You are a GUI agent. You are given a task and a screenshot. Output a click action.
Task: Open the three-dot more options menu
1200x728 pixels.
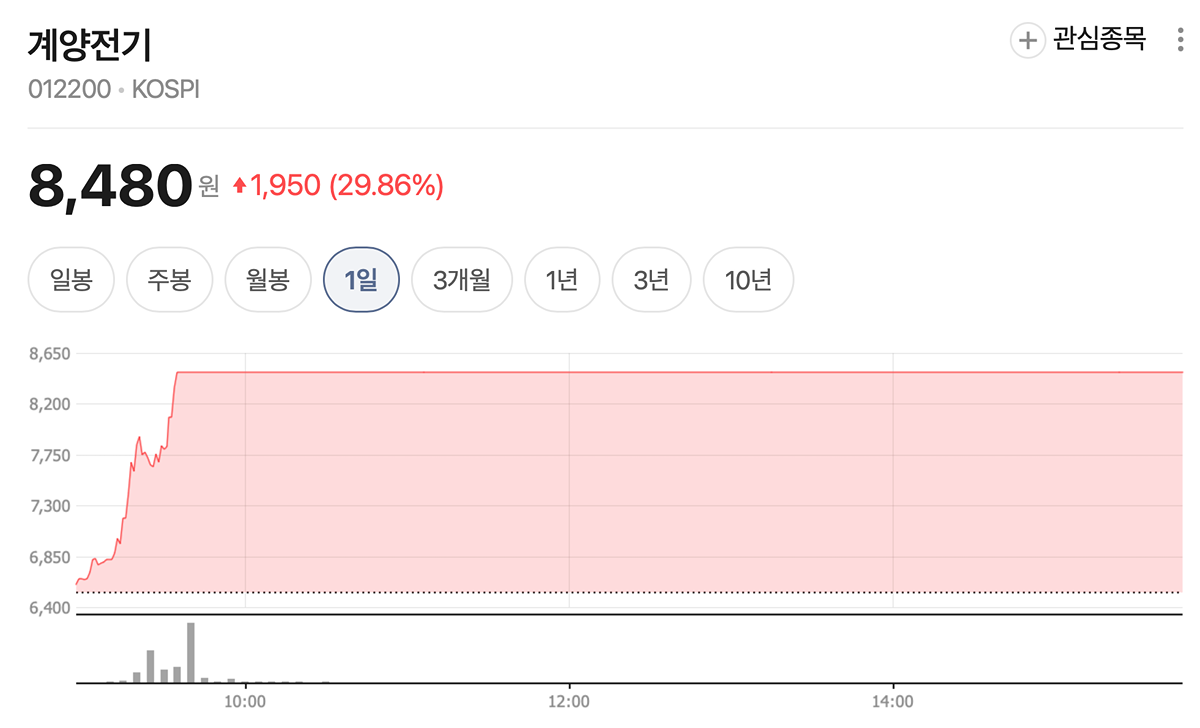(1181, 41)
